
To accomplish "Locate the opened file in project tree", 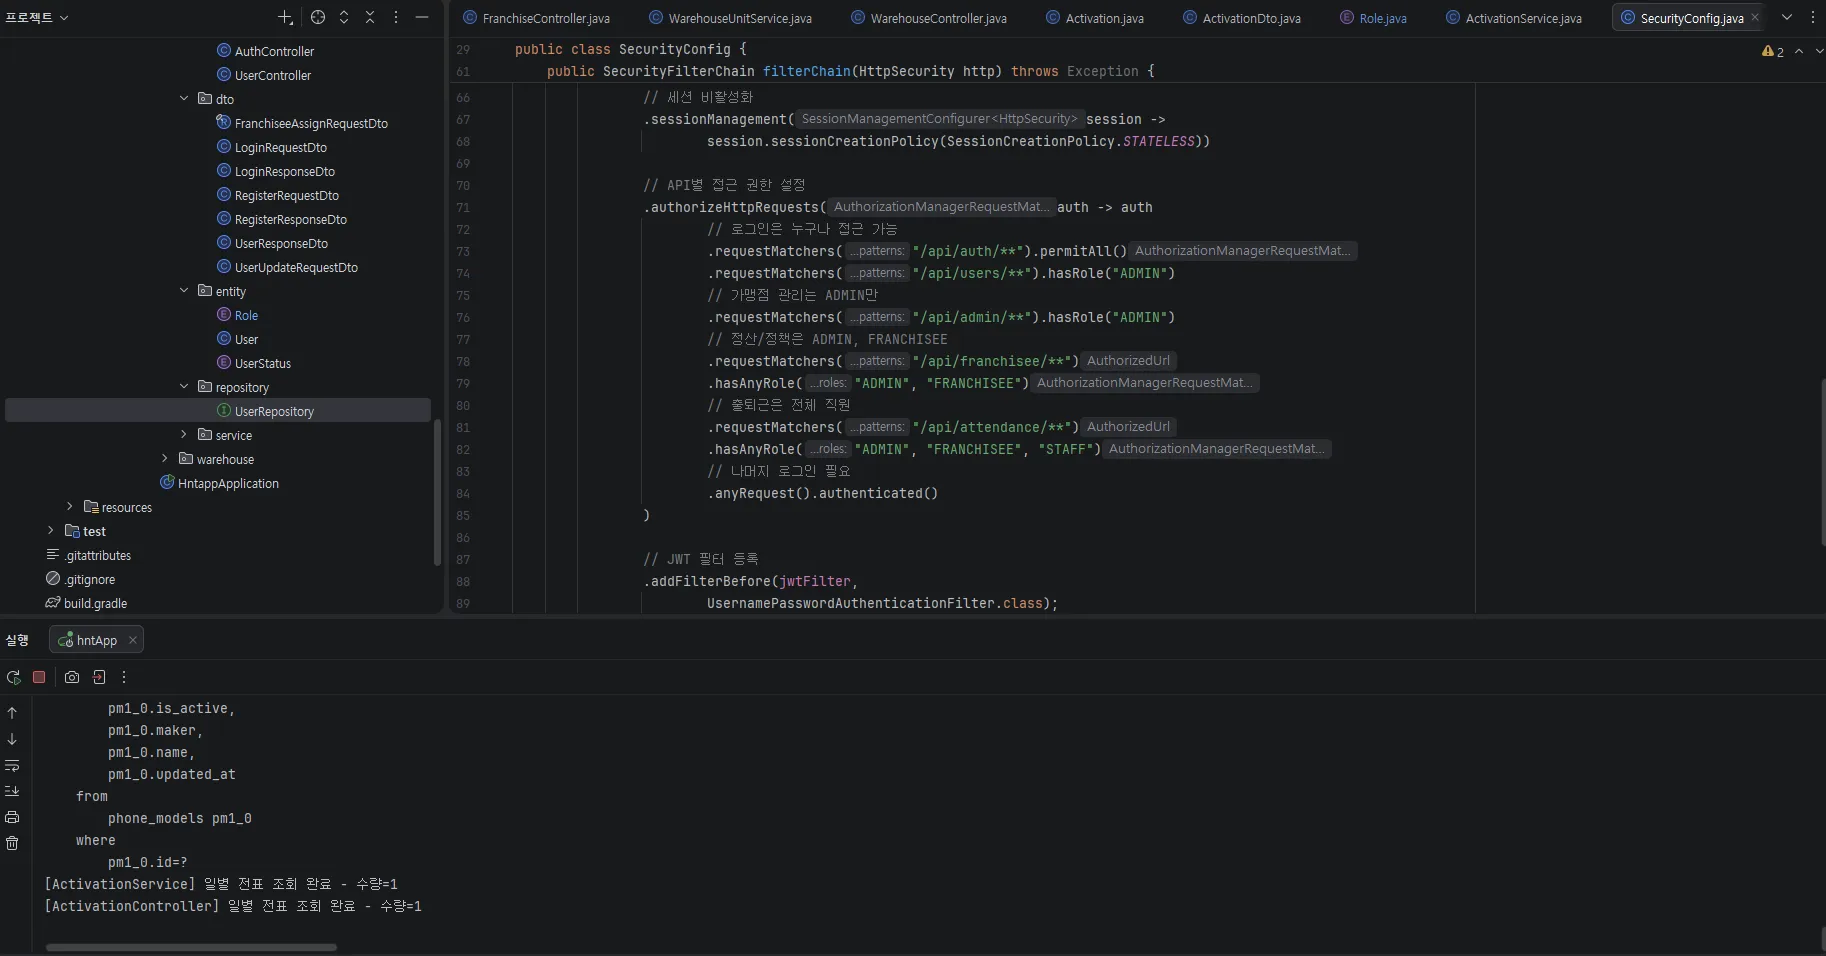I will (318, 17).
